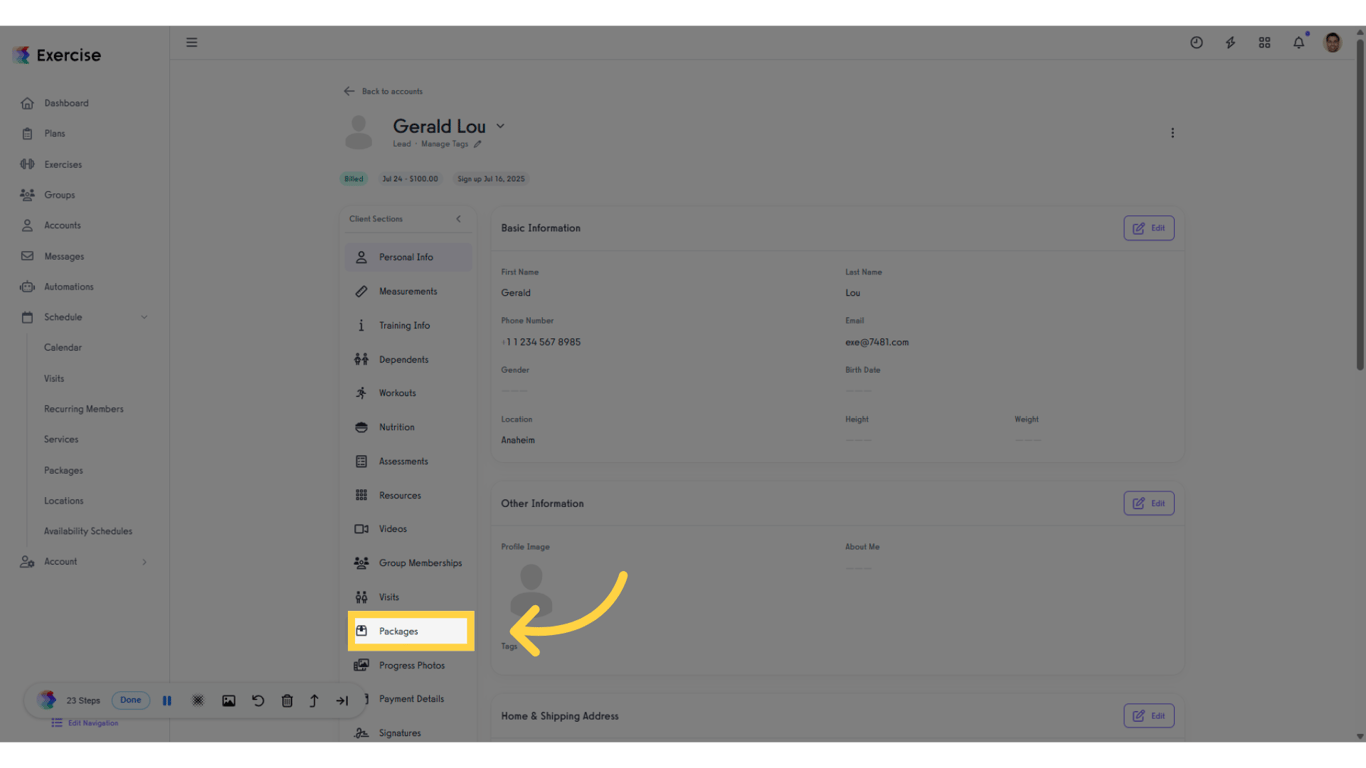Click the hamburger menu icon at top left
This screenshot has height=768, width=1366.
coord(191,42)
